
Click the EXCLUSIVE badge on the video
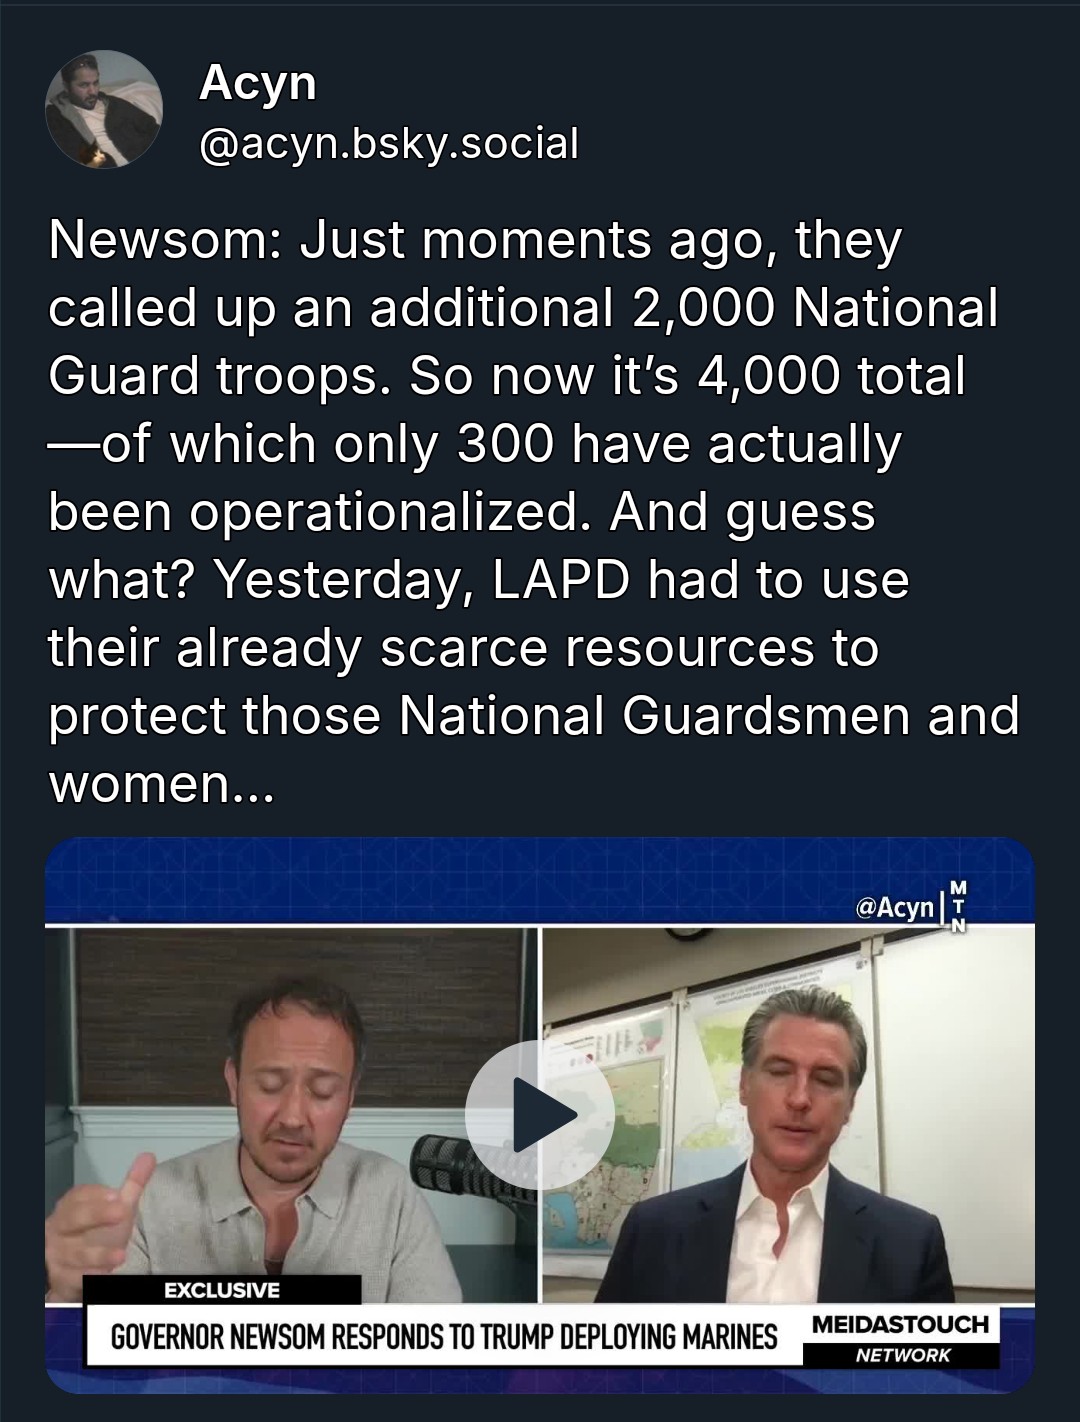(x=221, y=1290)
